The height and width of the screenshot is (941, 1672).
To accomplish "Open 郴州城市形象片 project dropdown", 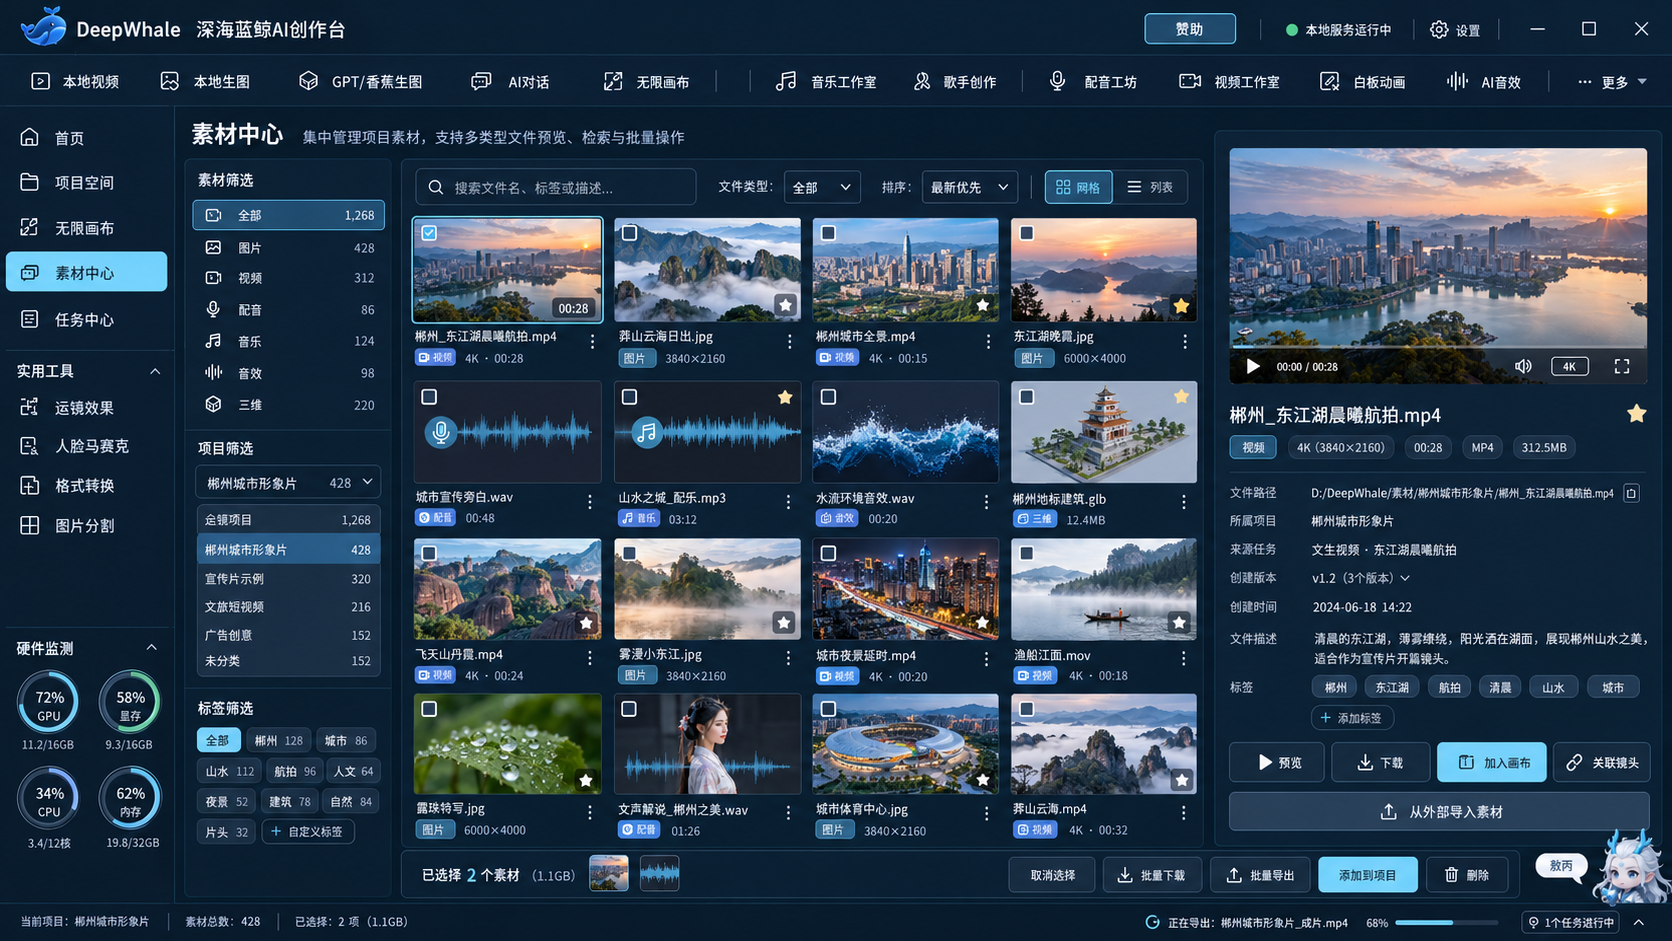I will point(288,482).
